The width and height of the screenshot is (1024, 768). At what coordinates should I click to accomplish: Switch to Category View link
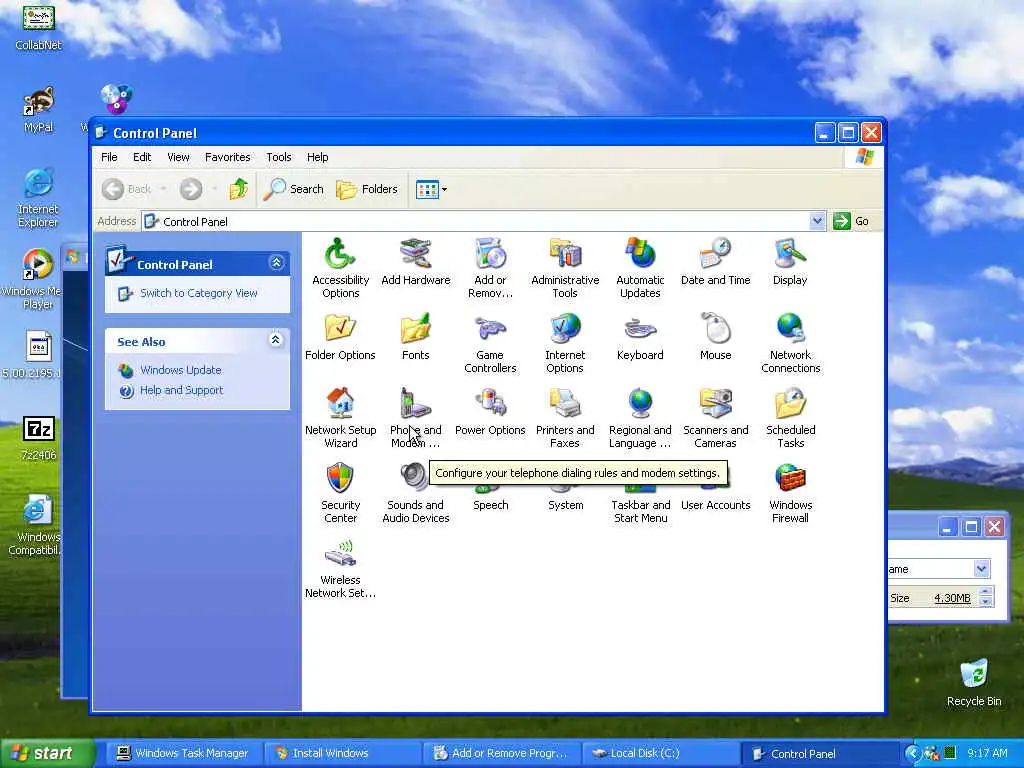tap(199, 293)
